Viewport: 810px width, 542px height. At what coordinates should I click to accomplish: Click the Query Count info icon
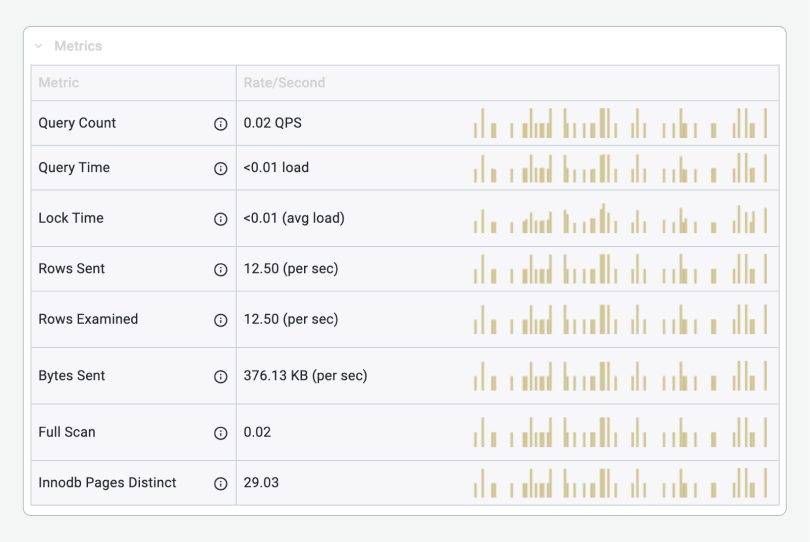[x=221, y=124]
